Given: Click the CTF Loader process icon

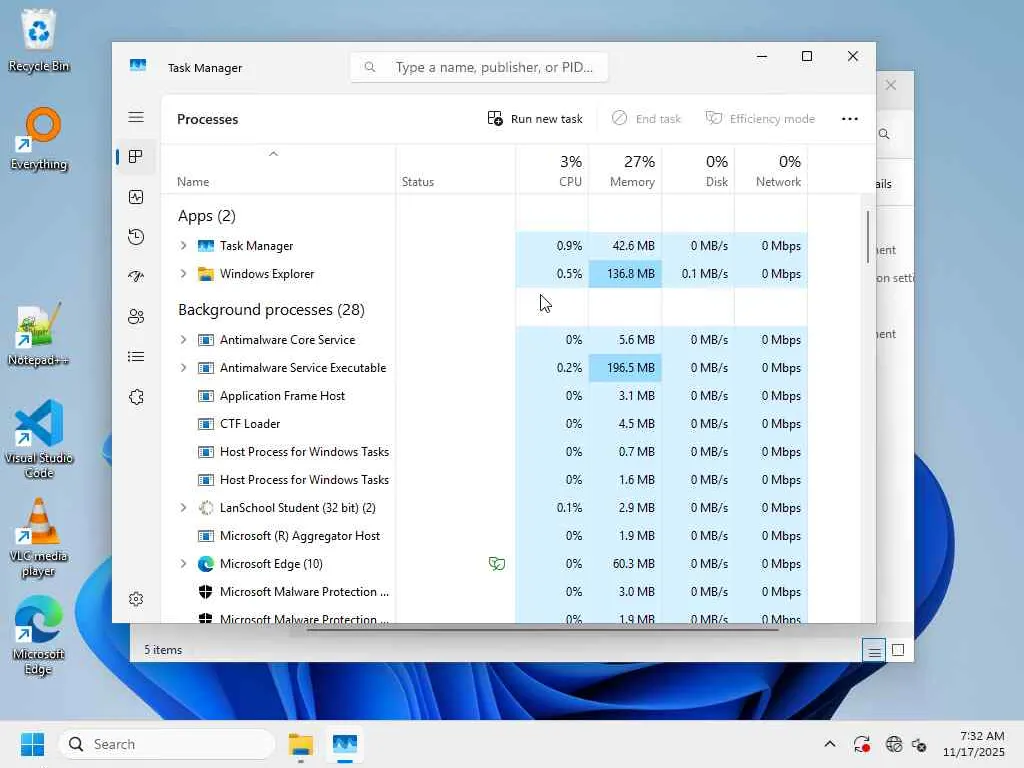Looking at the screenshot, I should pyautogui.click(x=206, y=424).
